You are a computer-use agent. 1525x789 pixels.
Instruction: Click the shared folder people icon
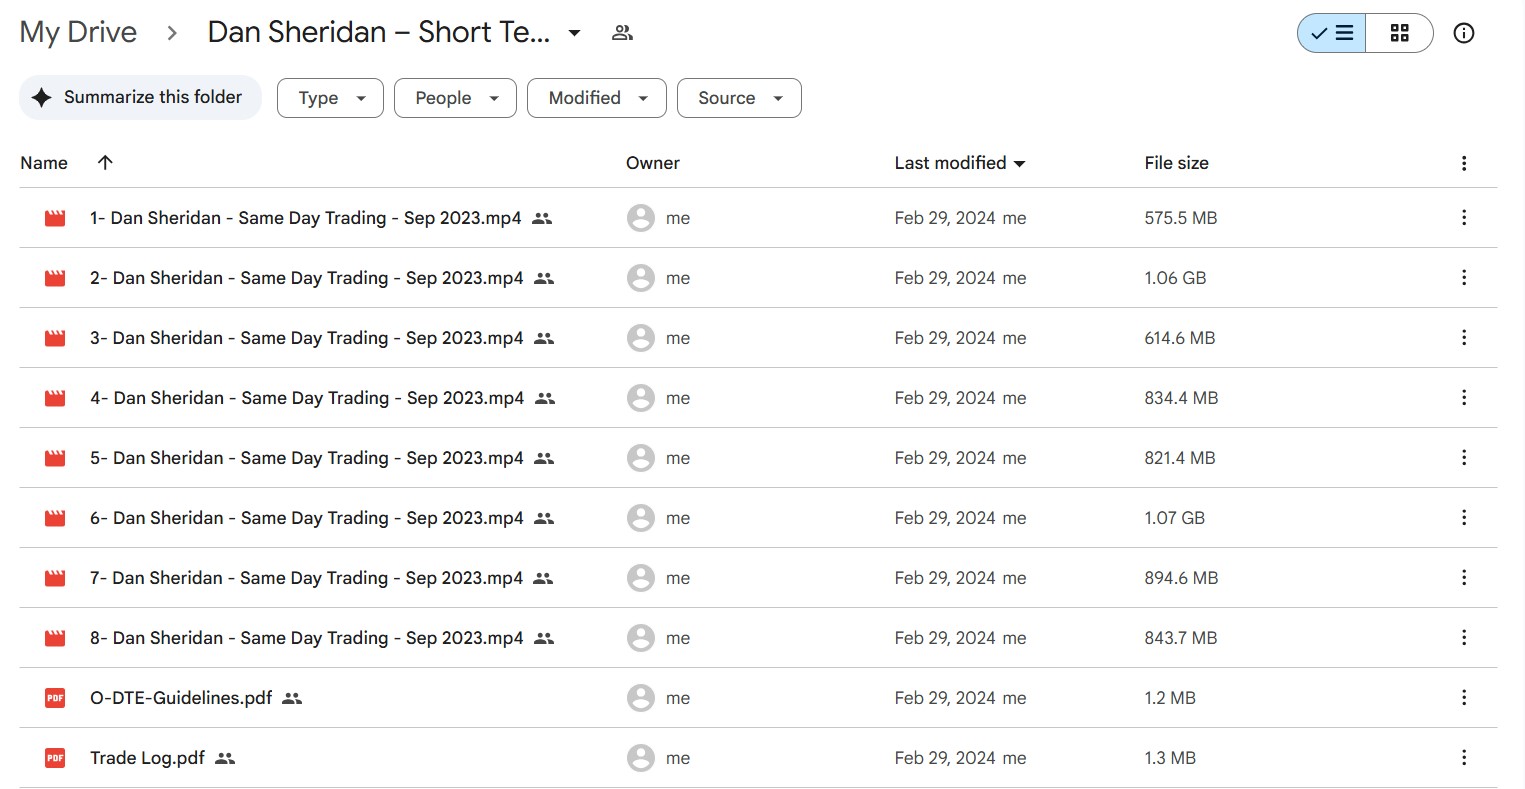622,33
